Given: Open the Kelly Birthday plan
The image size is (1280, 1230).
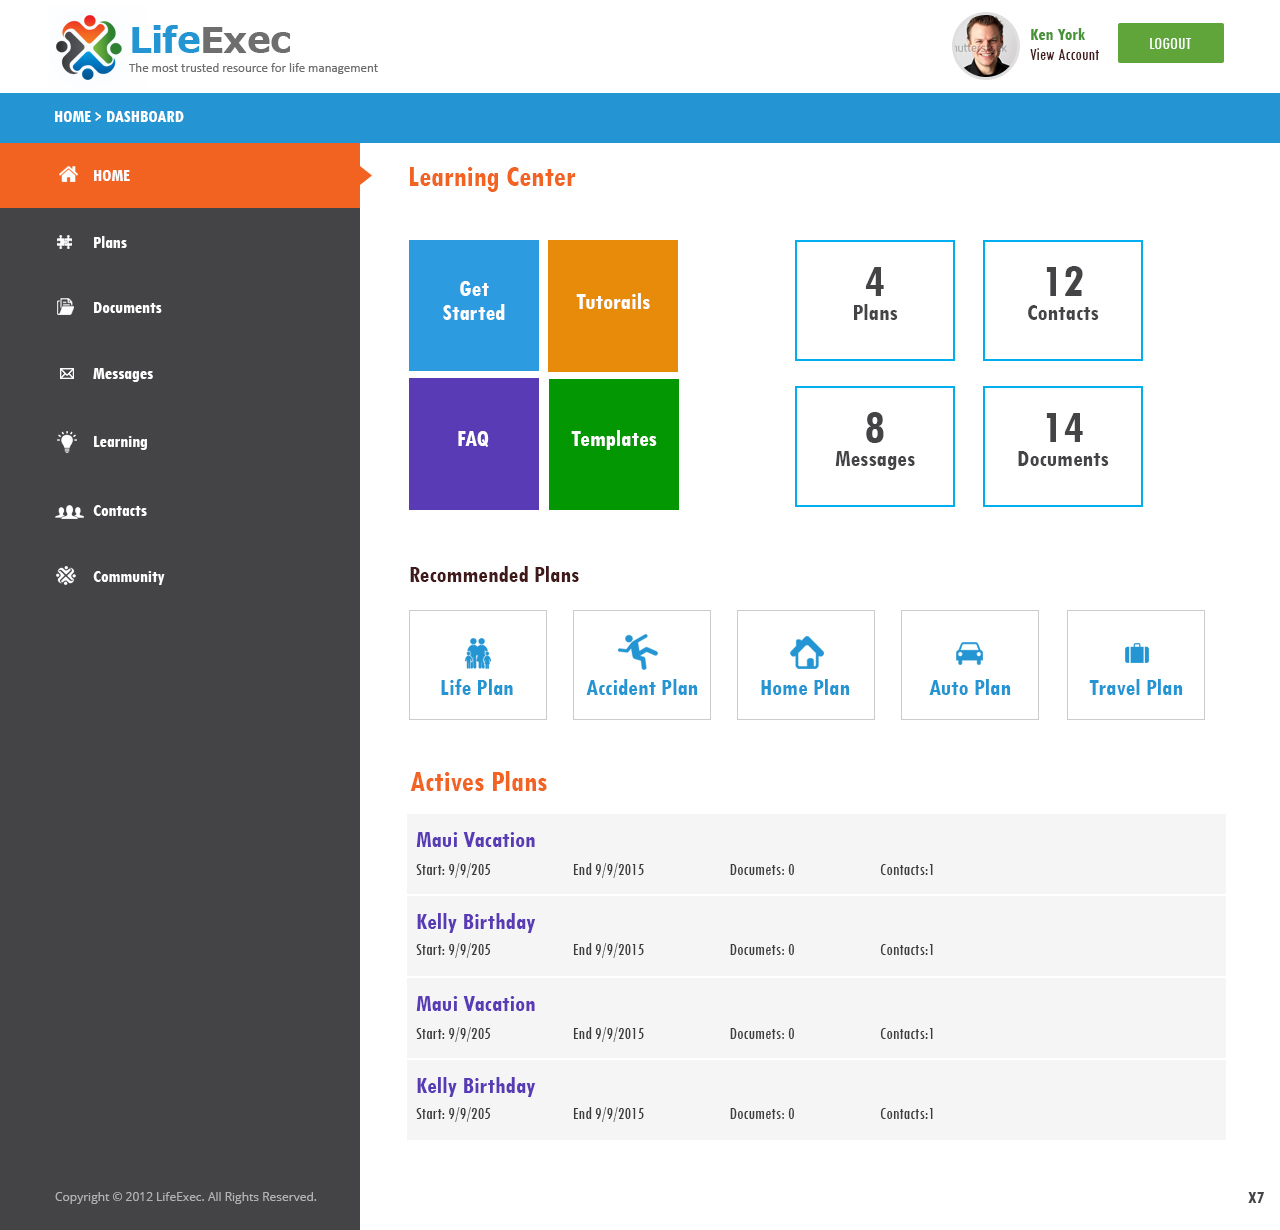Looking at the screenshot, I should (475, 922).
